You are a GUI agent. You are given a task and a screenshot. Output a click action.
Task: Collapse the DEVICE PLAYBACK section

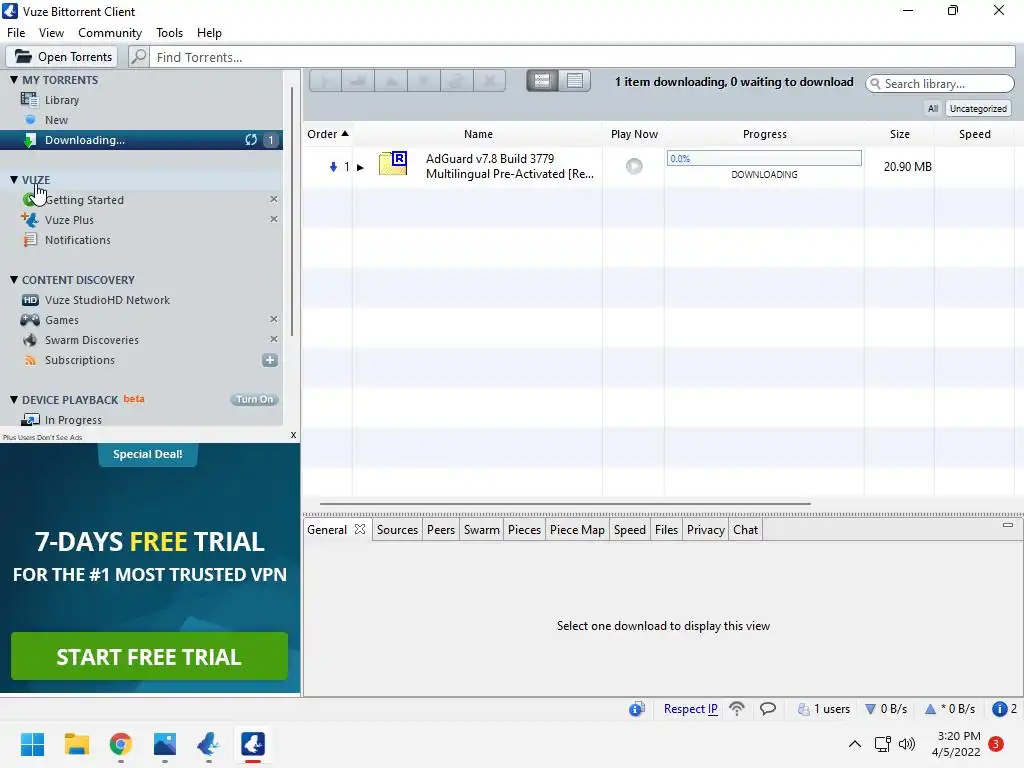[x=14, y=400]
